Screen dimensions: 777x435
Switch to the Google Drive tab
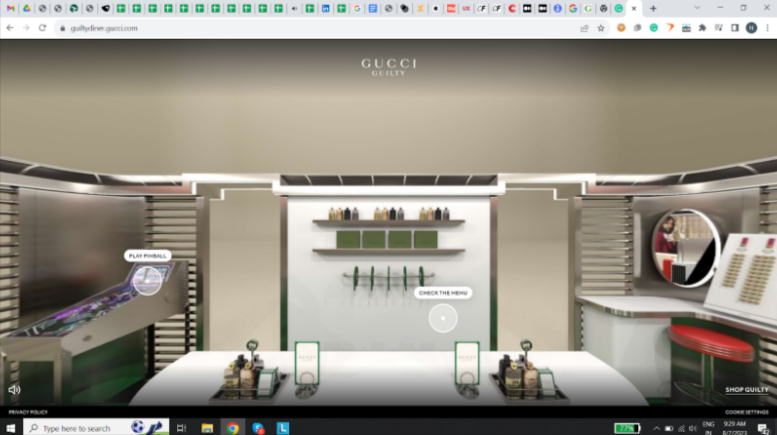(26, 8)
